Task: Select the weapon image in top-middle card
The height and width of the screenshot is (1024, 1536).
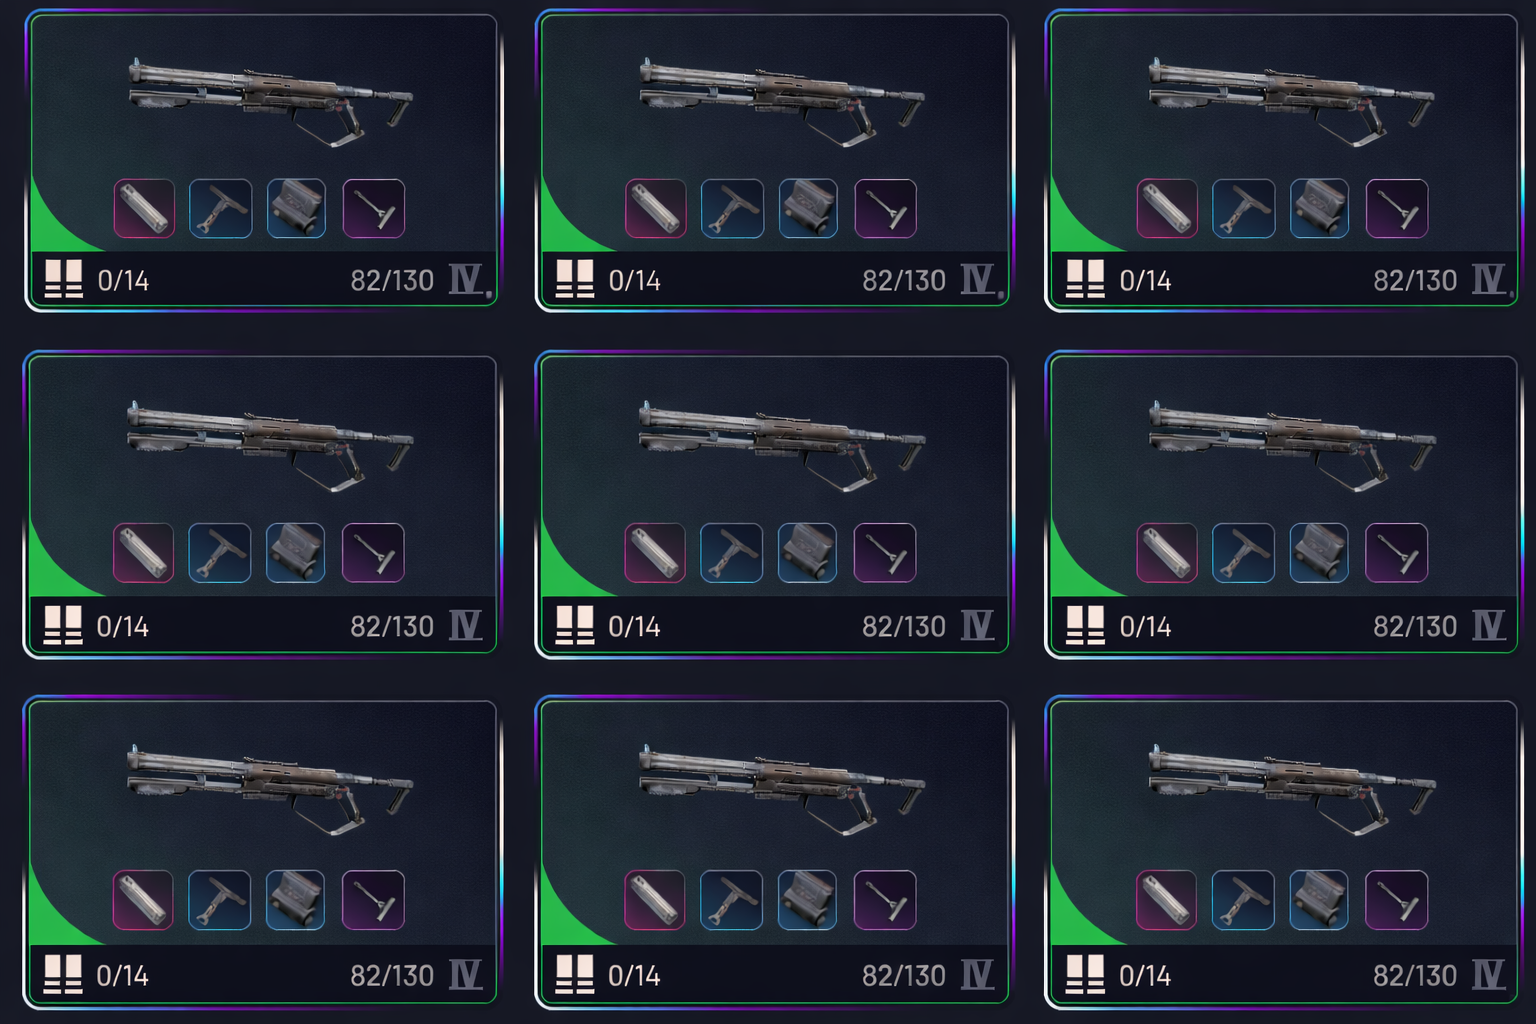Action: [x=782, y=102]
